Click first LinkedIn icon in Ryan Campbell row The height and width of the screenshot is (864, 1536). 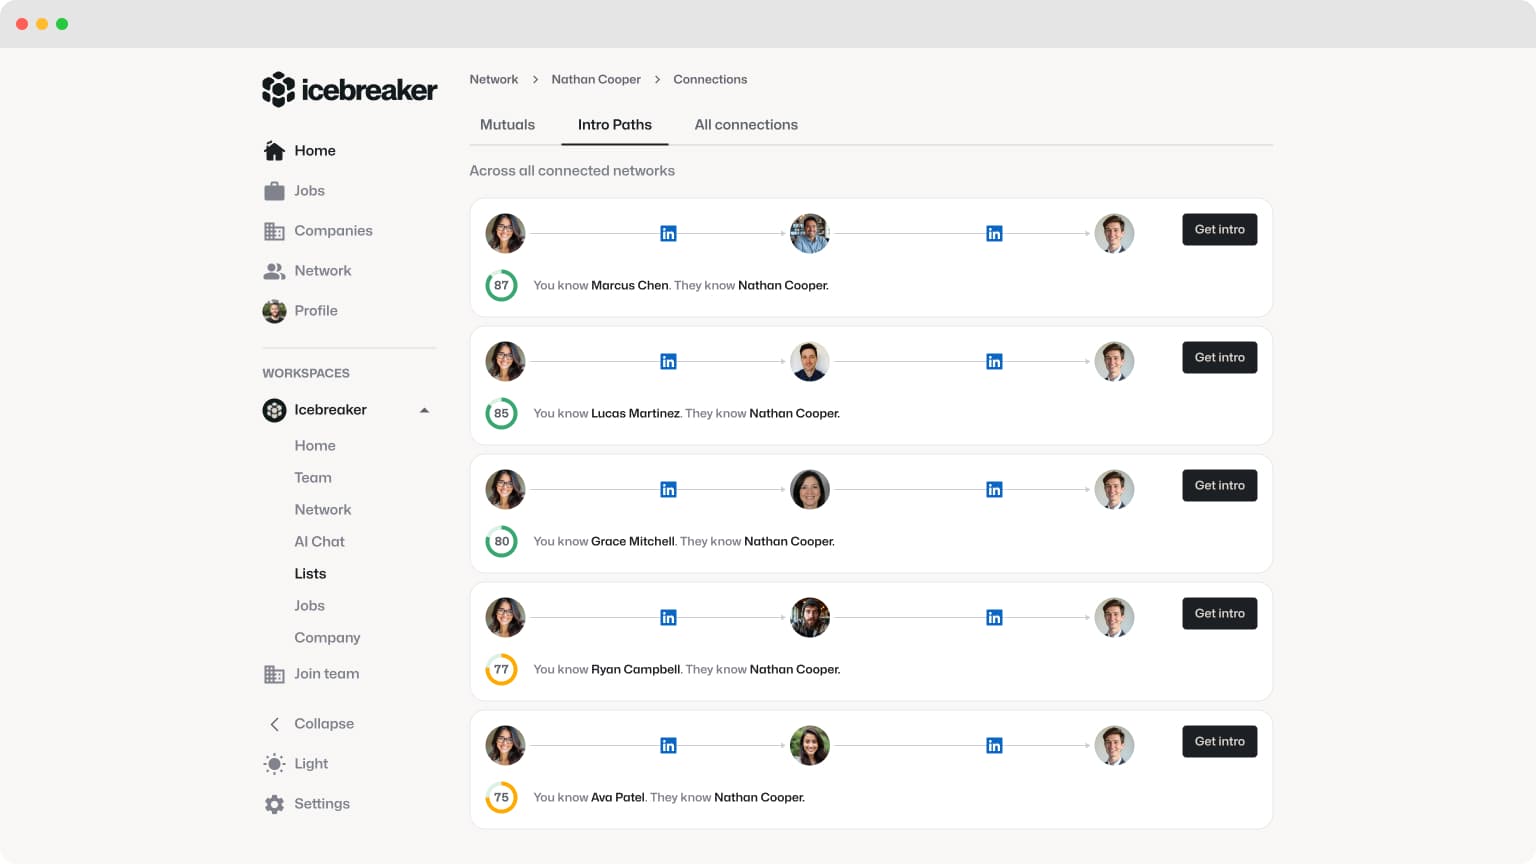[668, 618]
